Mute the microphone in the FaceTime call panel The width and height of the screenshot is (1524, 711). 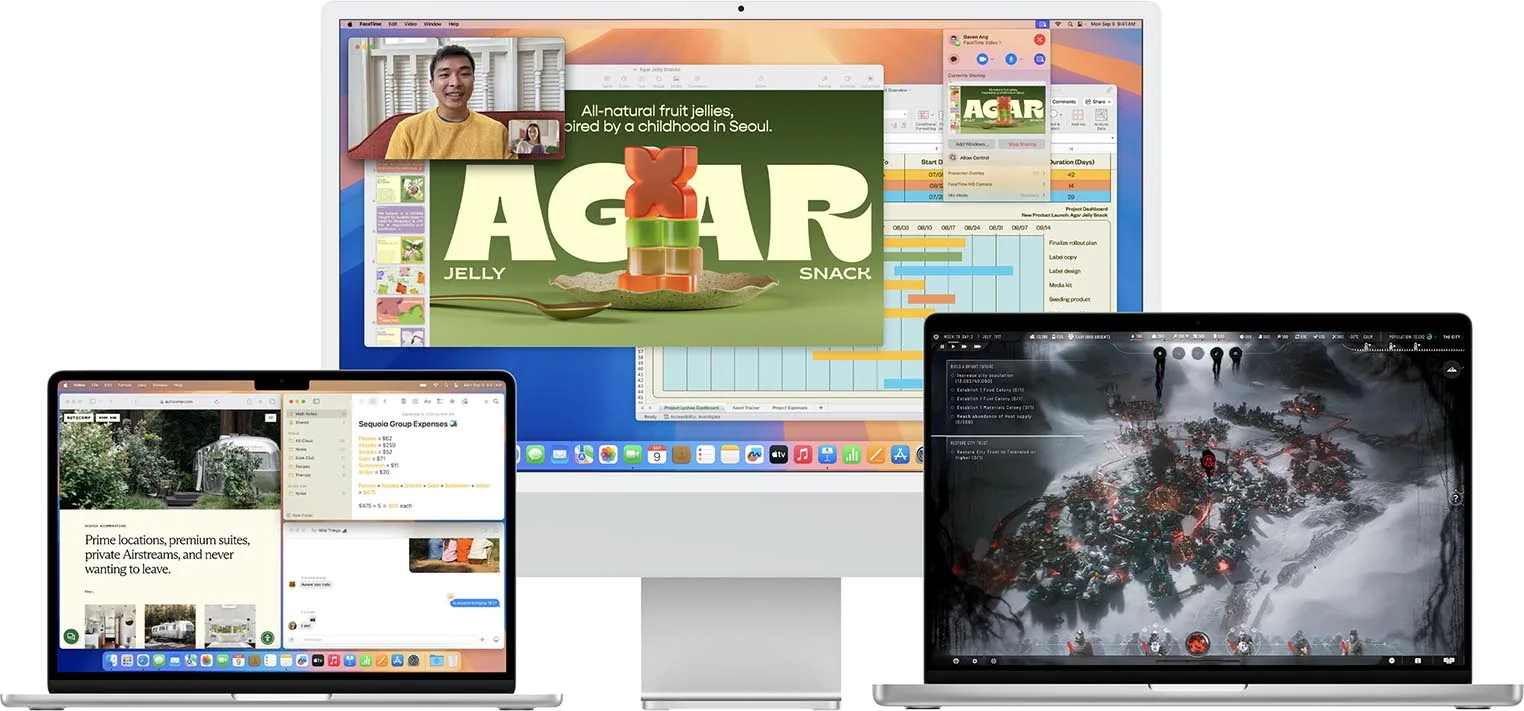click(1010, 58)
